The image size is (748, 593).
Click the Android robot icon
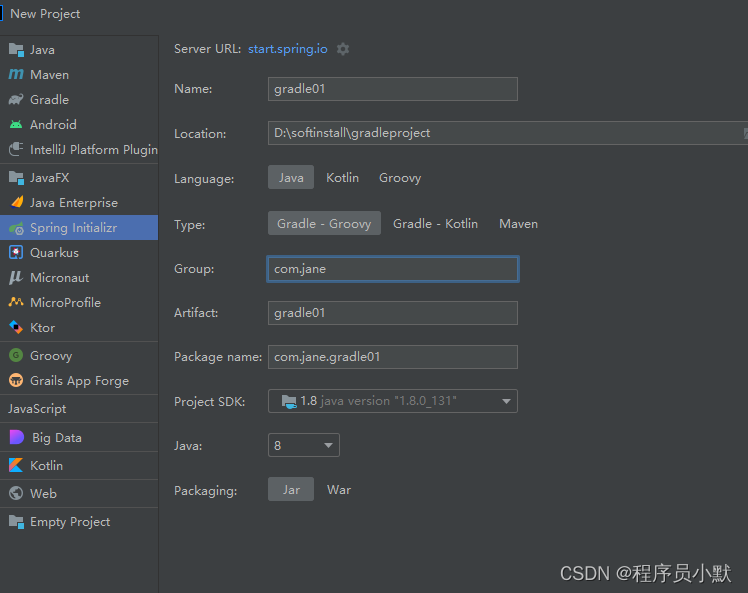click(x=16, y=125)
